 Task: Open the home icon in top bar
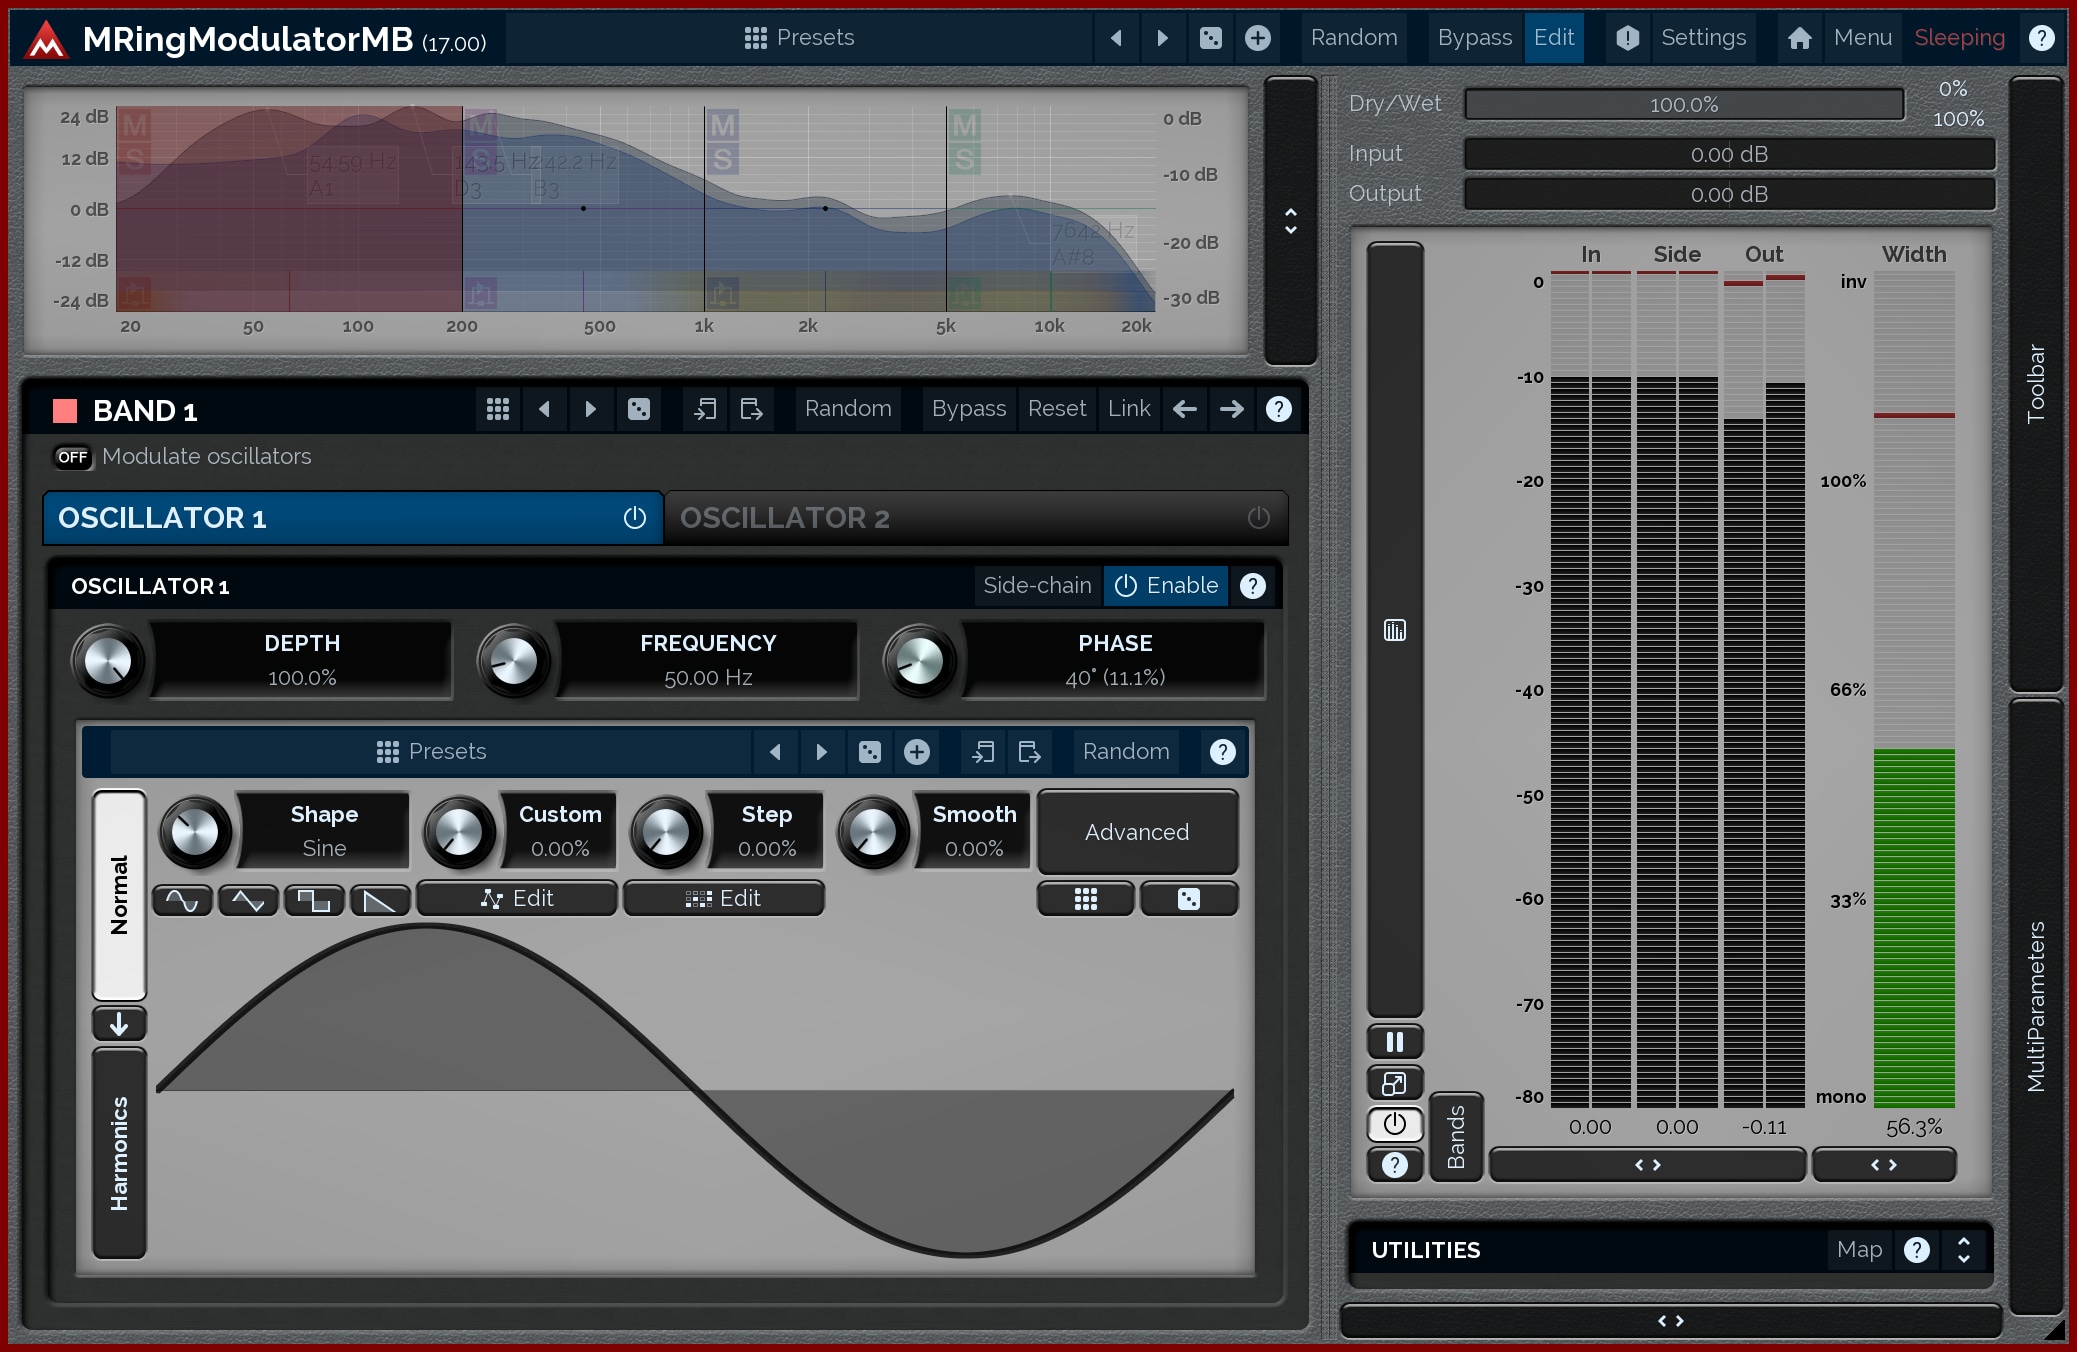point(1799,38)
